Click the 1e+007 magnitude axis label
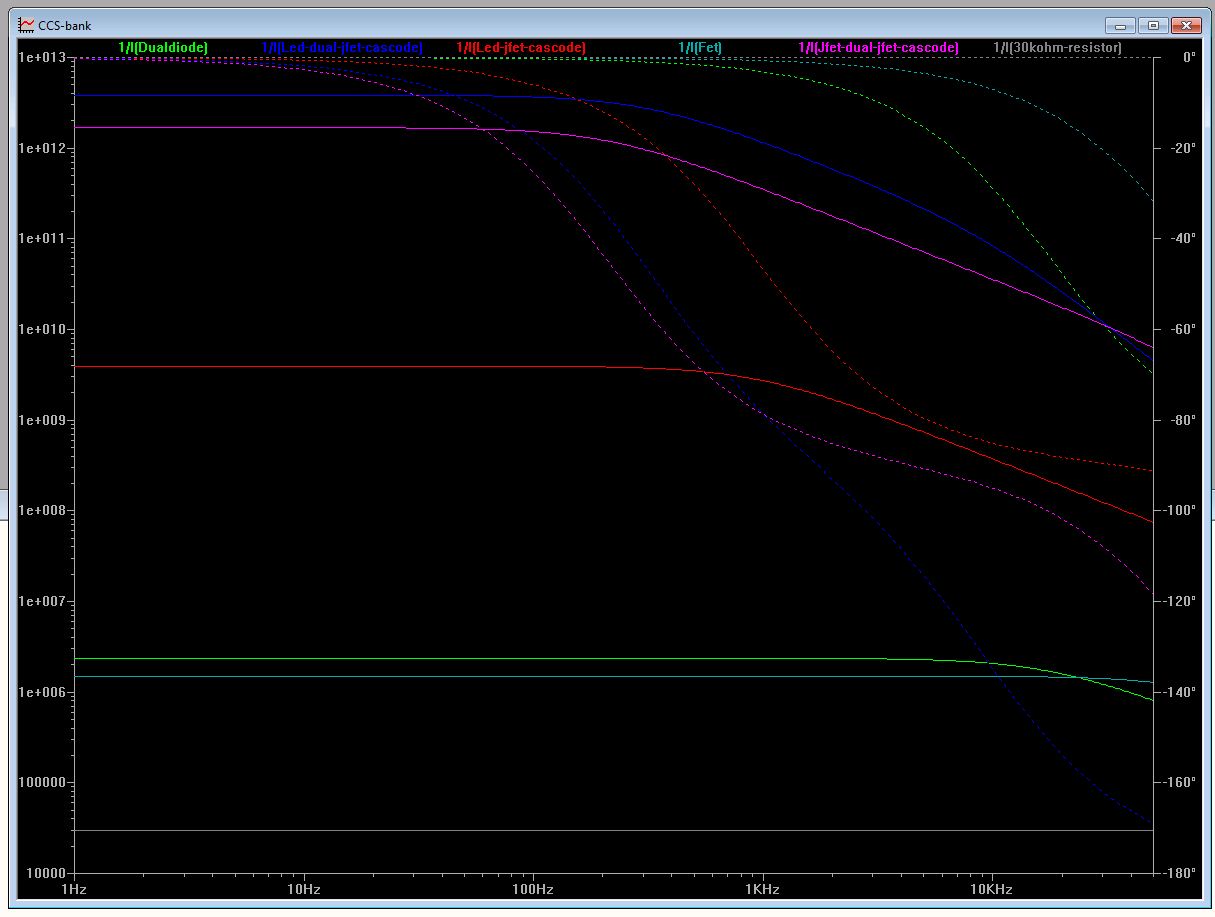Image resolution: width=1215 pixels, height=917 pixels. click(42, 601)
